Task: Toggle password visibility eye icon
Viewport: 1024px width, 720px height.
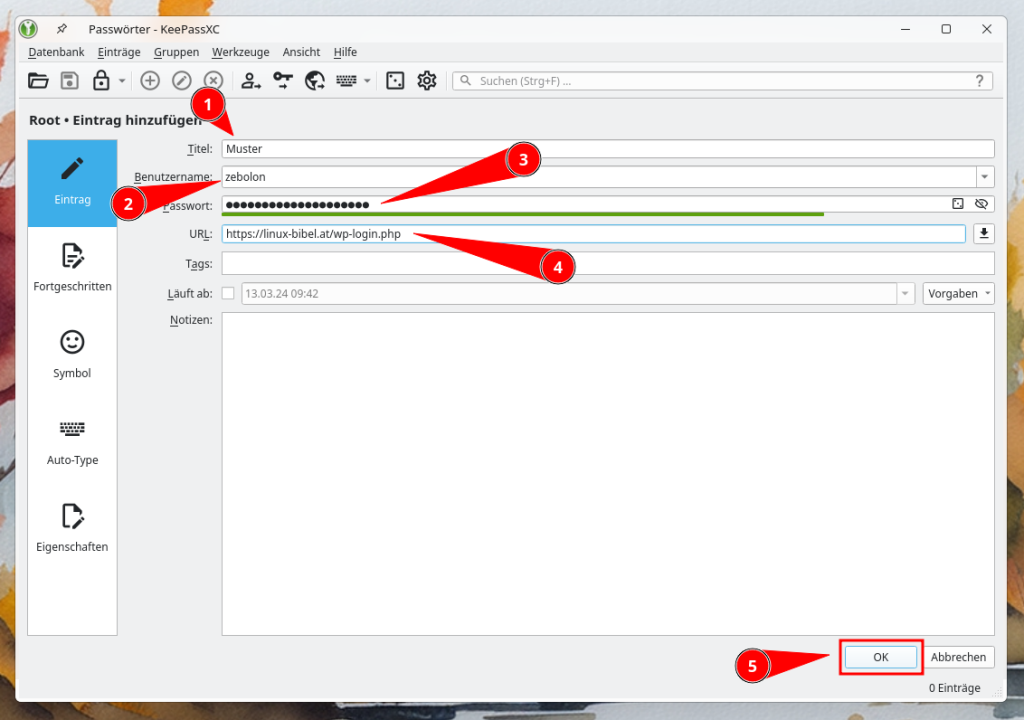Action: click(981, 204)
